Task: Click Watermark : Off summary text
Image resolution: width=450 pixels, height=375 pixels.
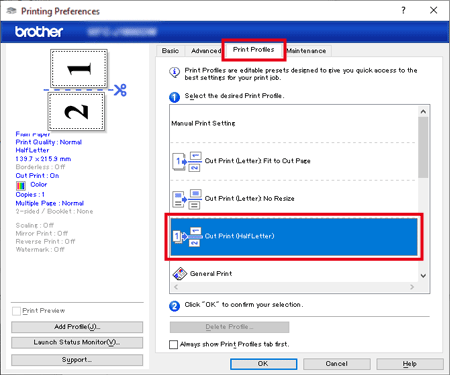Action: tap(40, 250)
